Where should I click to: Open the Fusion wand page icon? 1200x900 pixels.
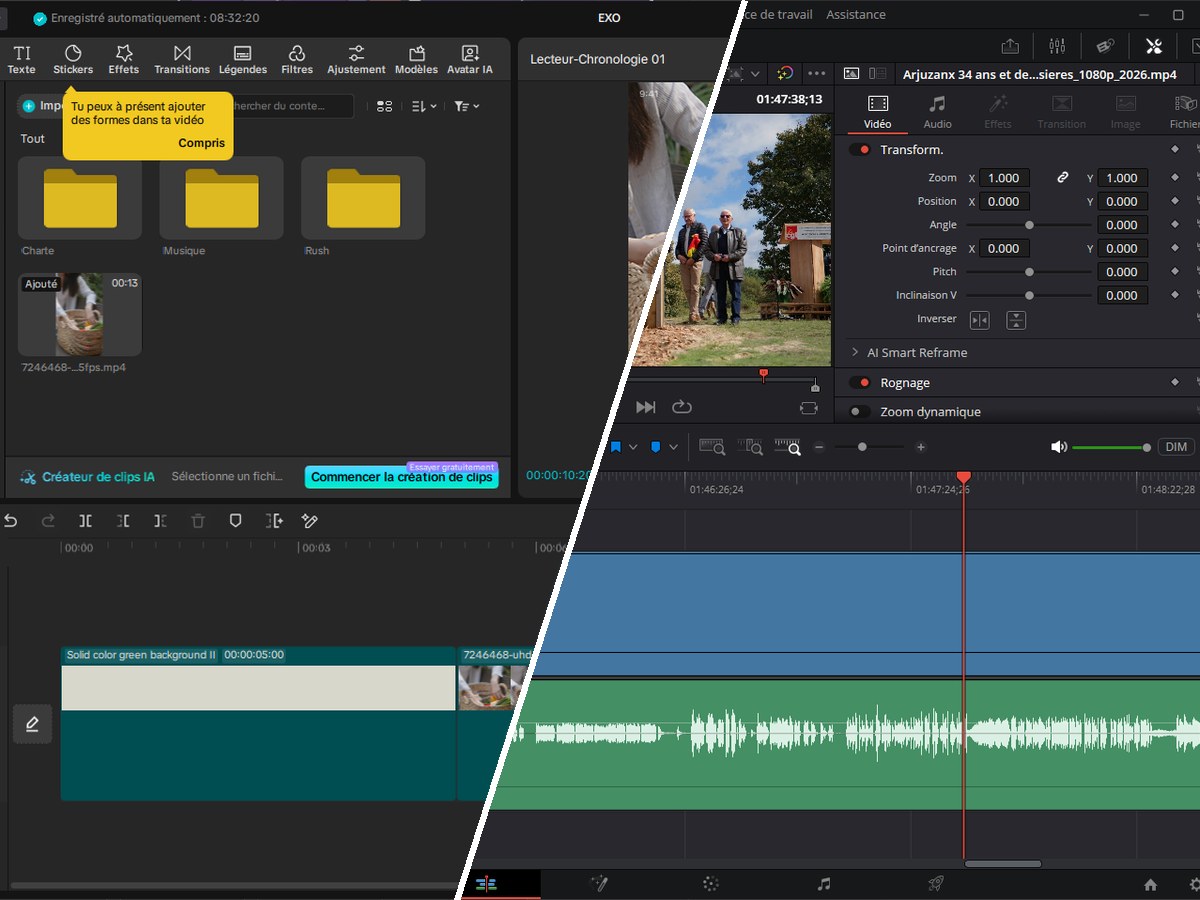point(599,884)
